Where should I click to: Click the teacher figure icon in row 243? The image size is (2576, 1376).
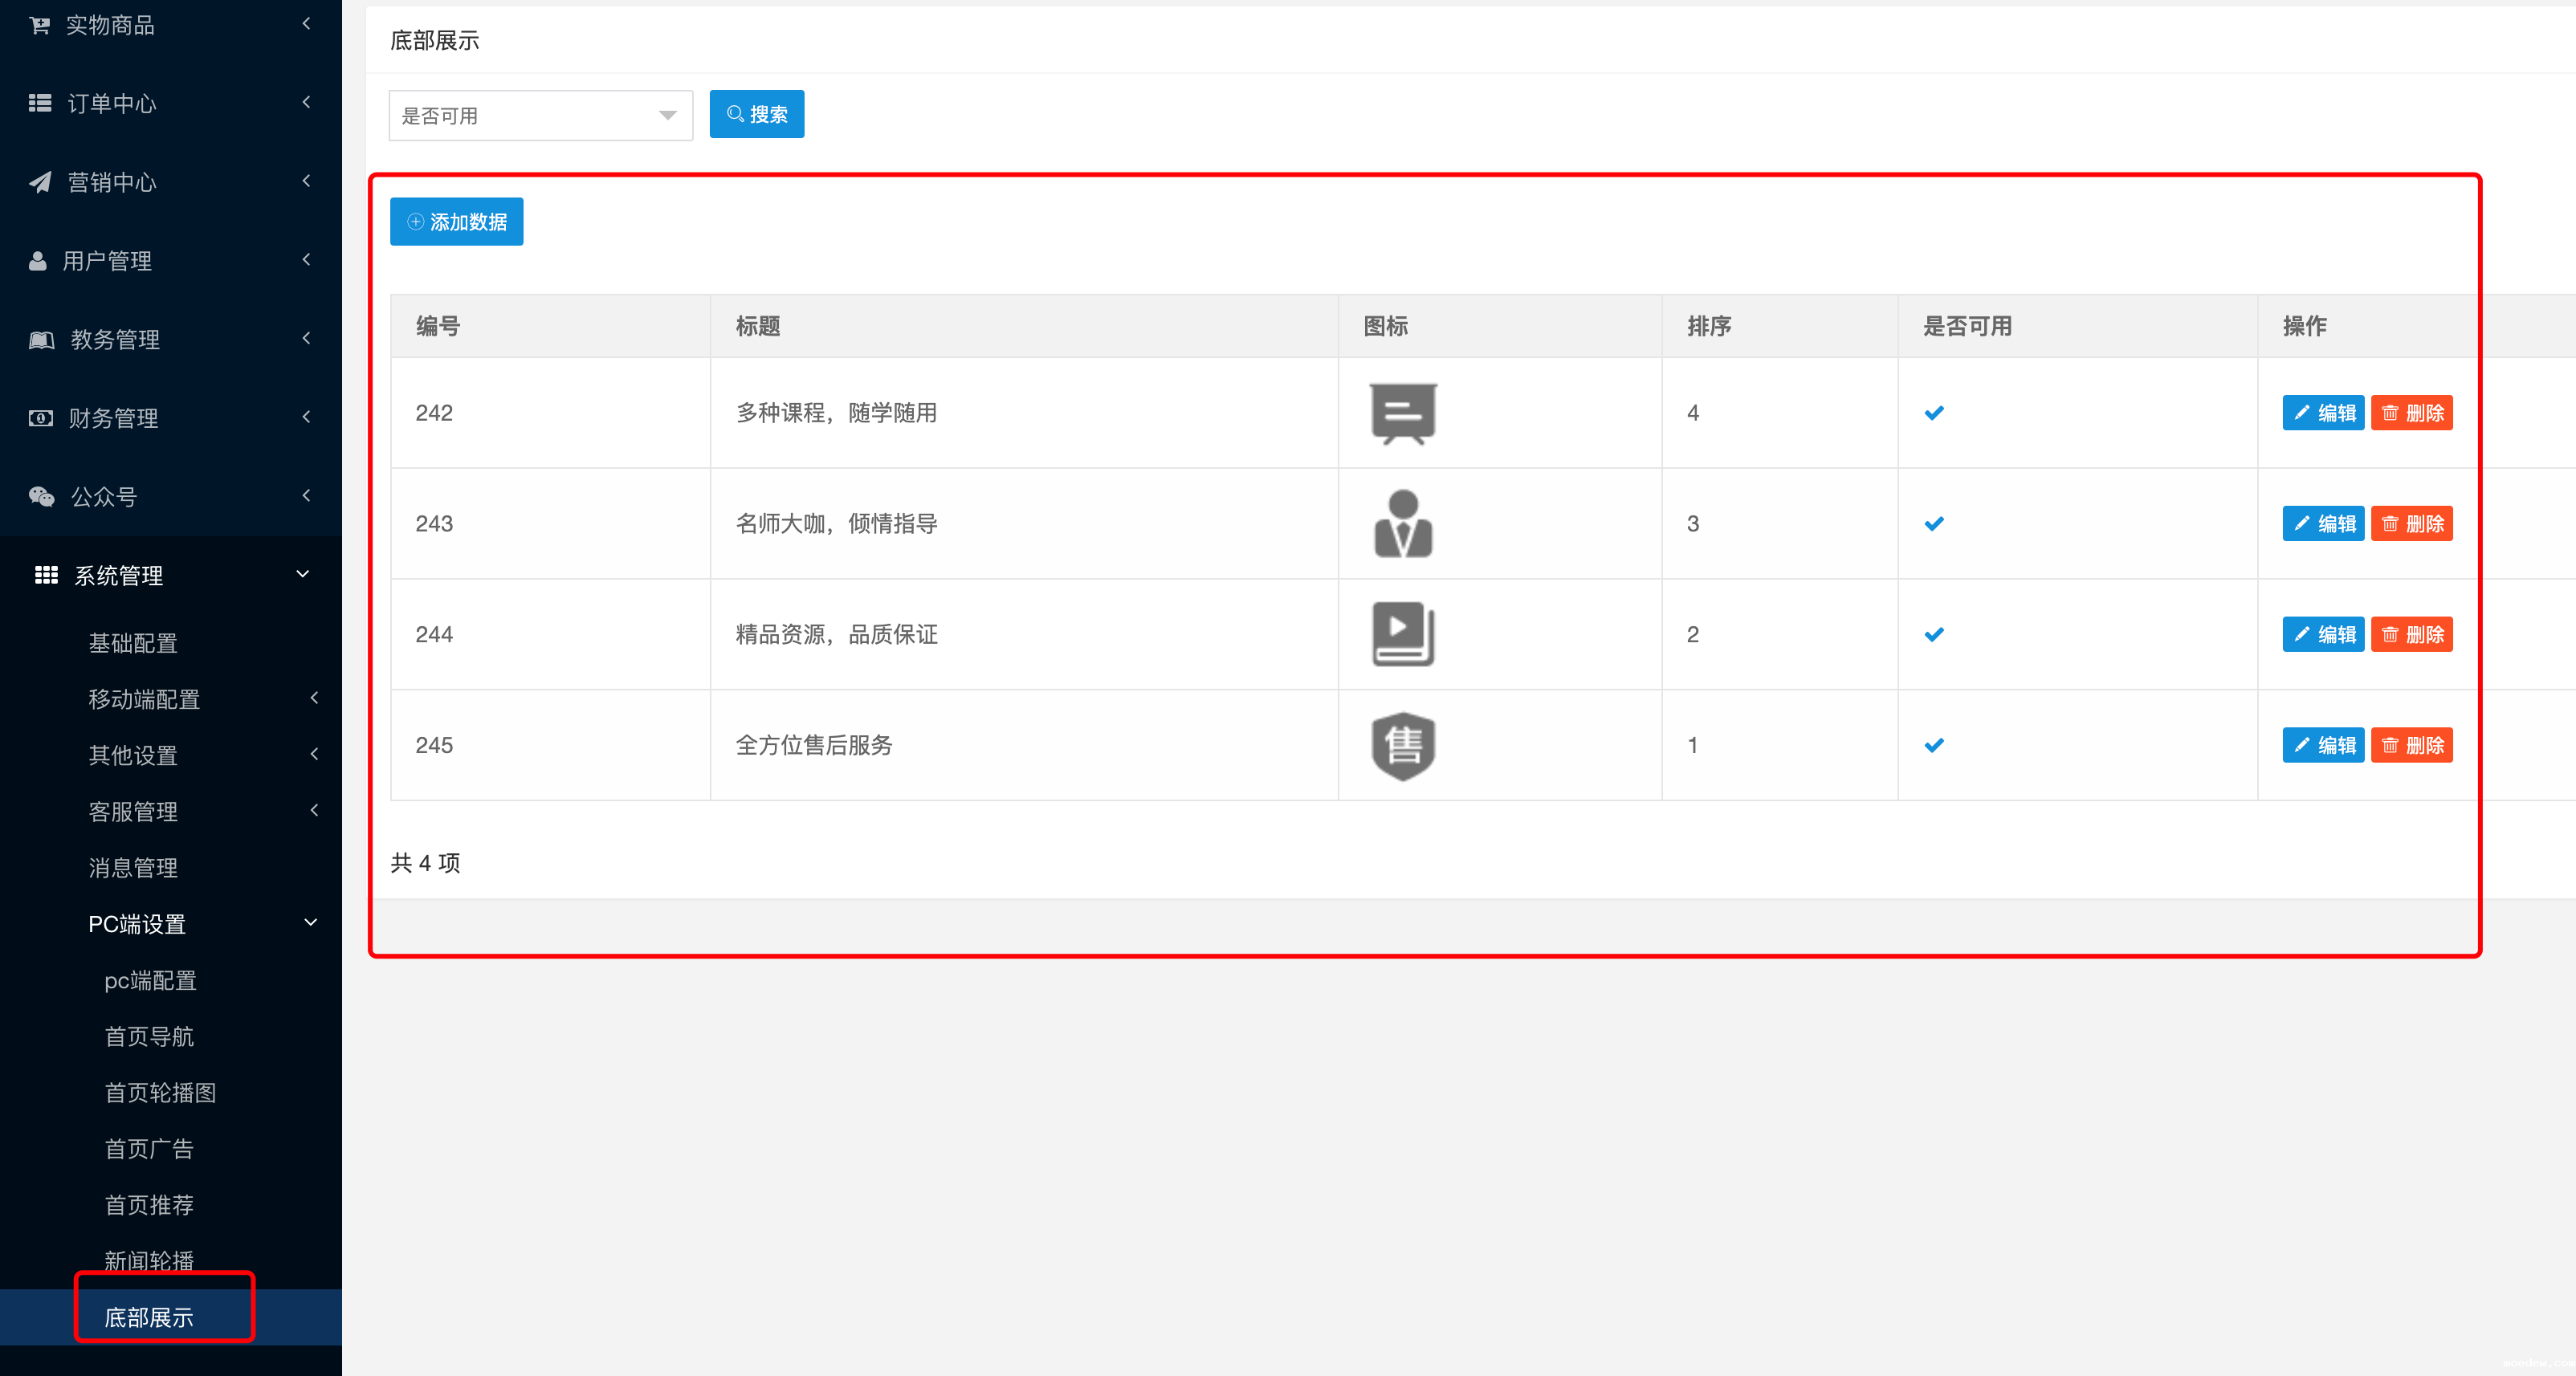pyautogui.click(x=1402, y=523)
